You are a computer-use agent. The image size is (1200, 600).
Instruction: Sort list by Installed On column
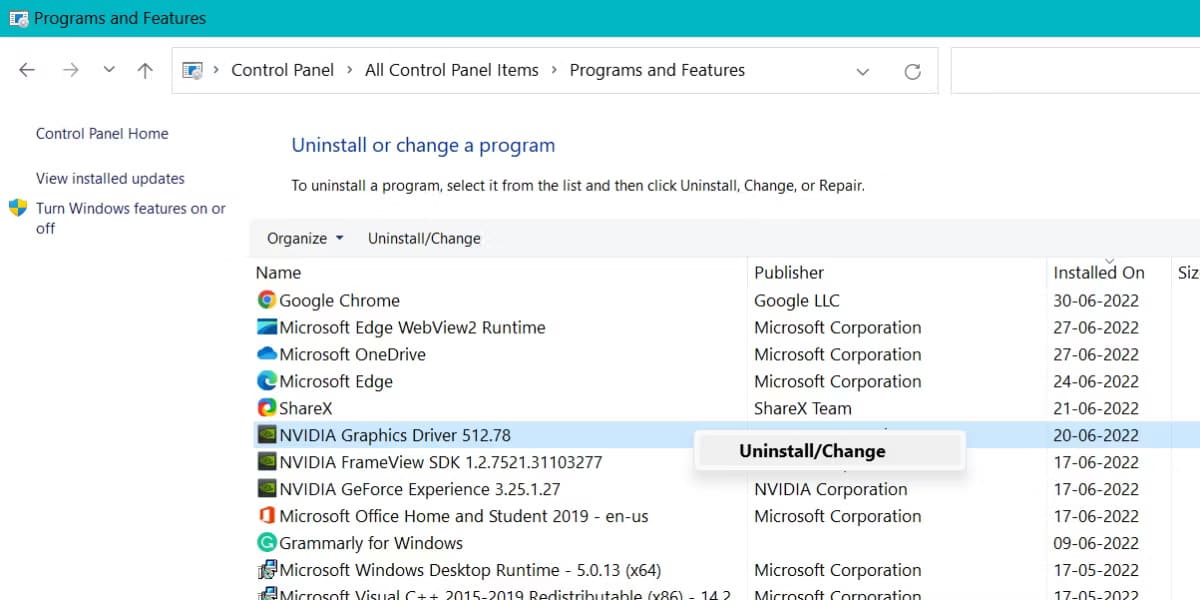pyautogui.click(x=1098, y=272)
